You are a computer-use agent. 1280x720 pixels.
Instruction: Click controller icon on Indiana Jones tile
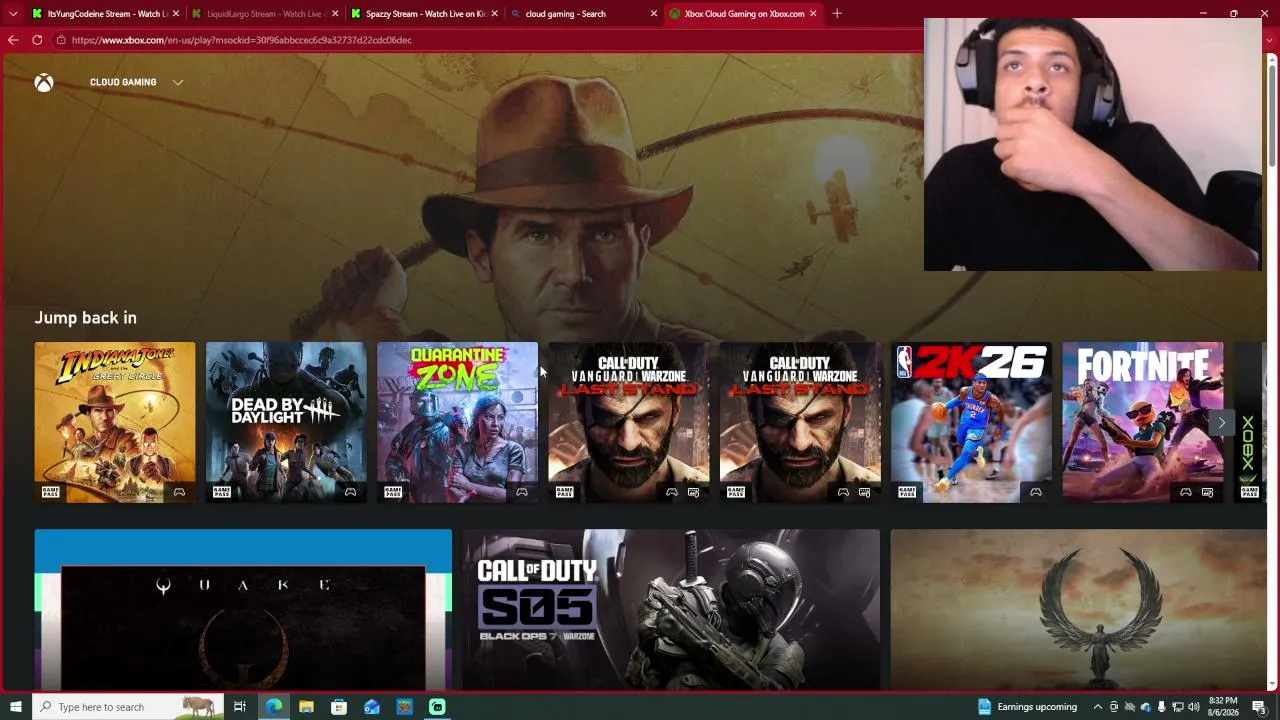coord(179,492)
